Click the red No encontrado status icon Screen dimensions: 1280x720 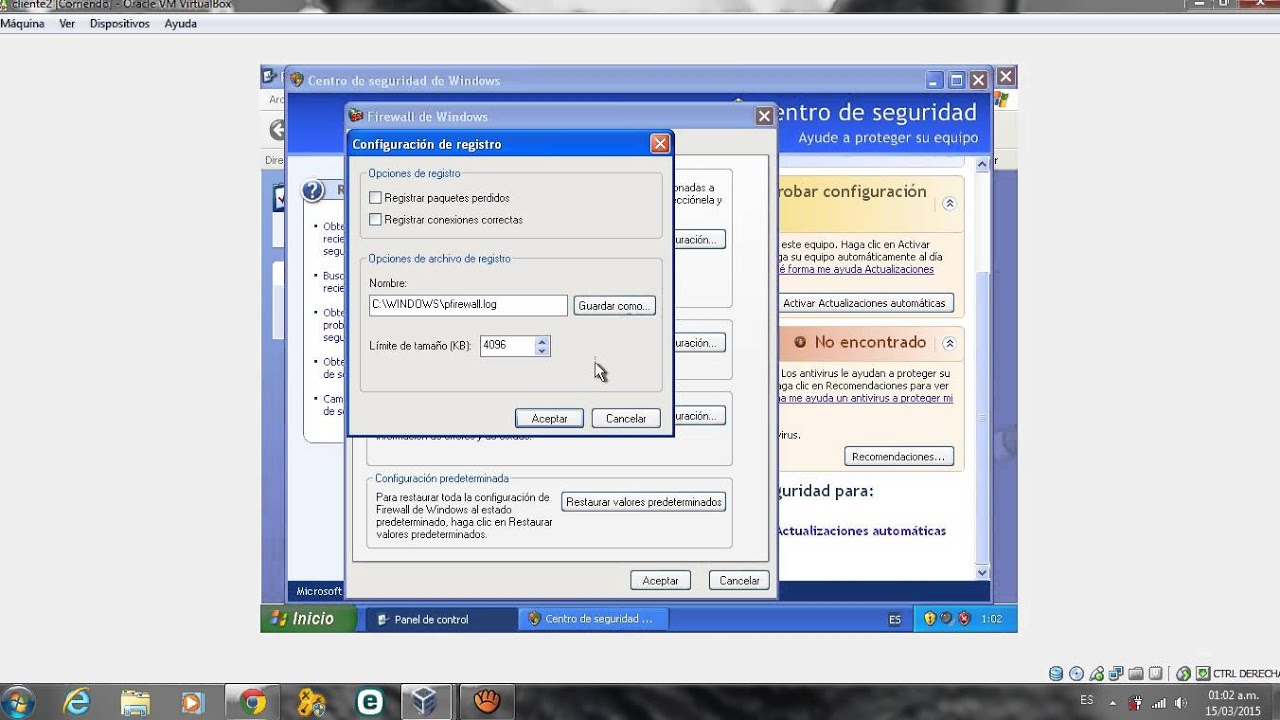[x=800, y=342]
